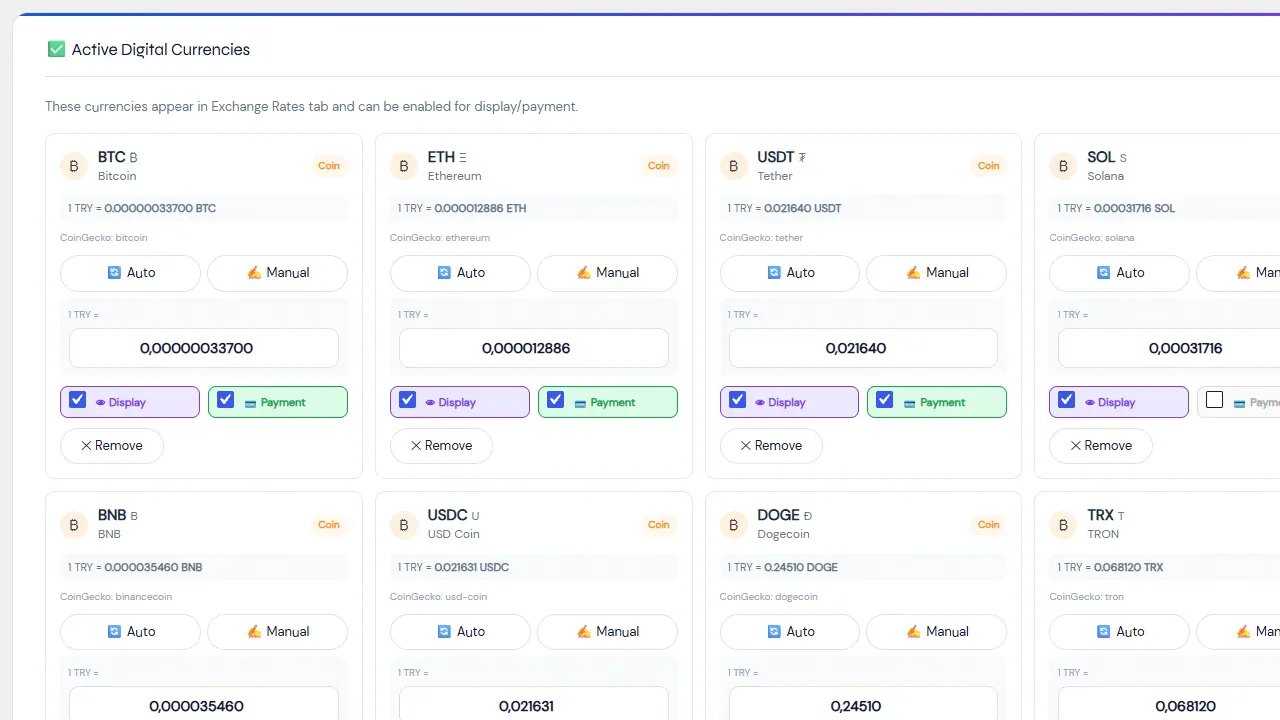The height and width of the screenshot is (720, 1280).
Task: Toggle Payment checkbox for Bitcoin
Action: point(226,400)
